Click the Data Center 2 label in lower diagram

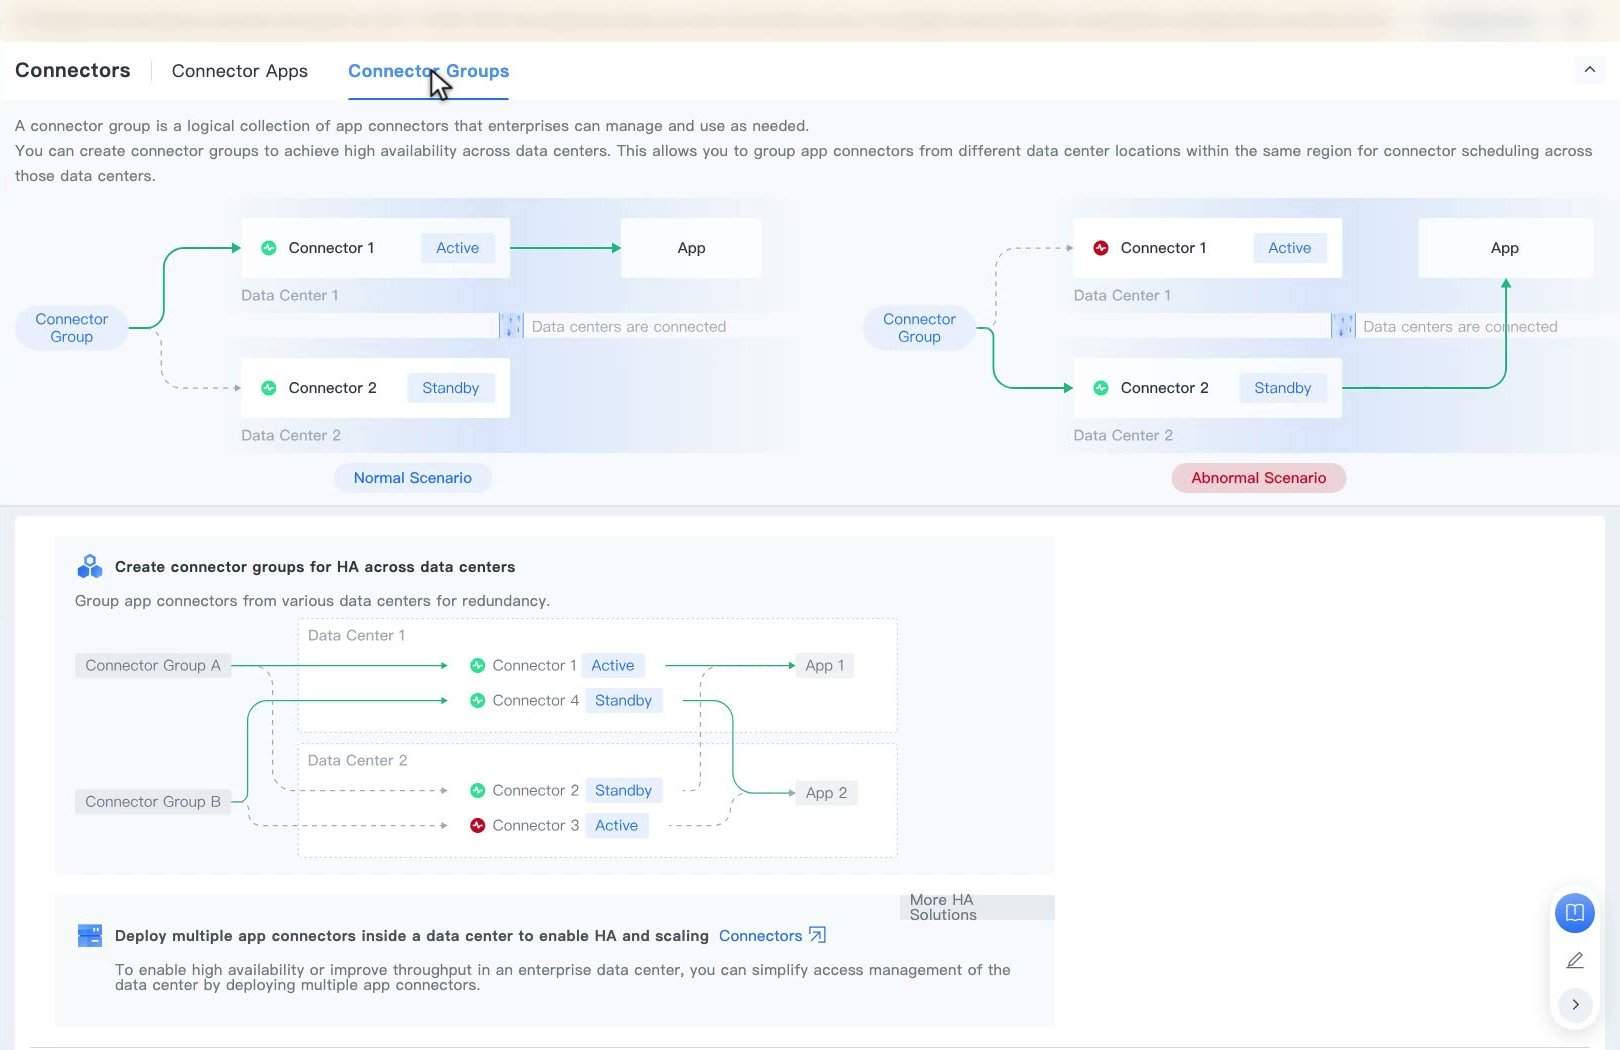pyautogui.click(x=358, y=760)
